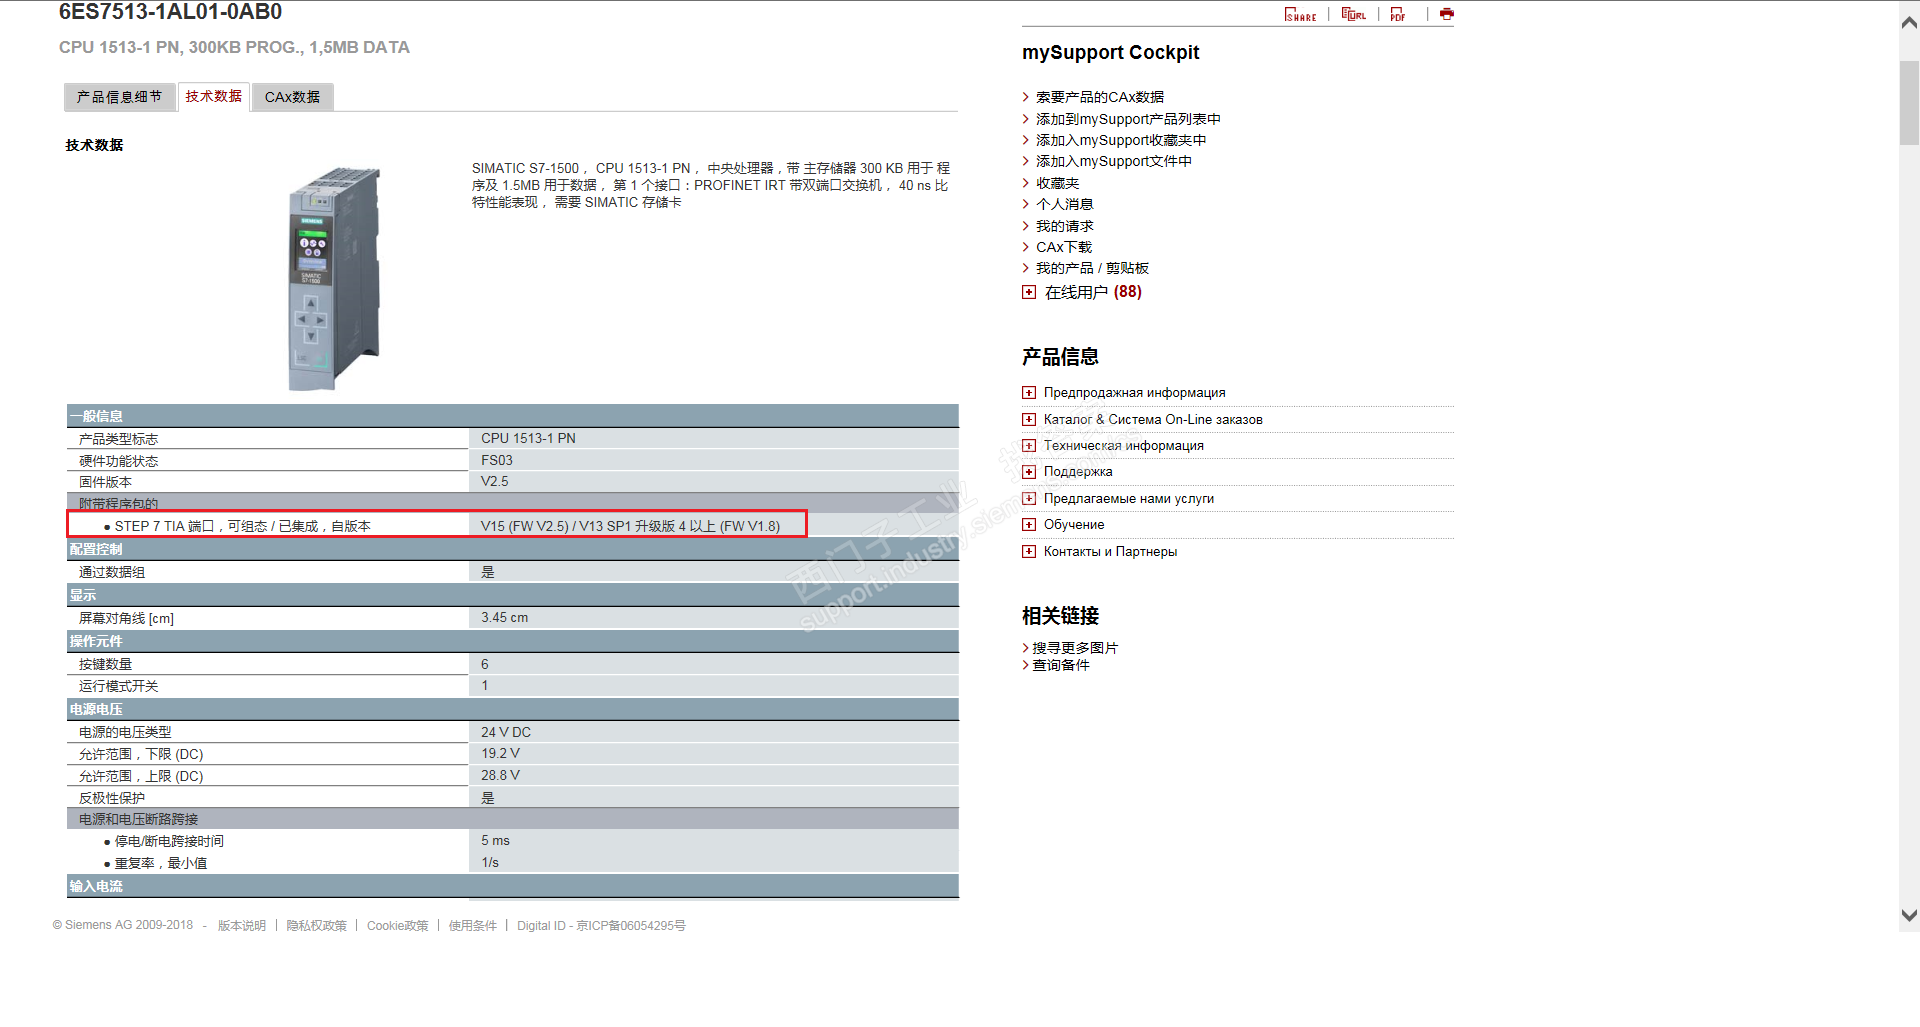Image resolution: width=1920 pixels, height=1027 pixels.
Task: Click the 电源电压 section header
Action: (x=513, y=709)
